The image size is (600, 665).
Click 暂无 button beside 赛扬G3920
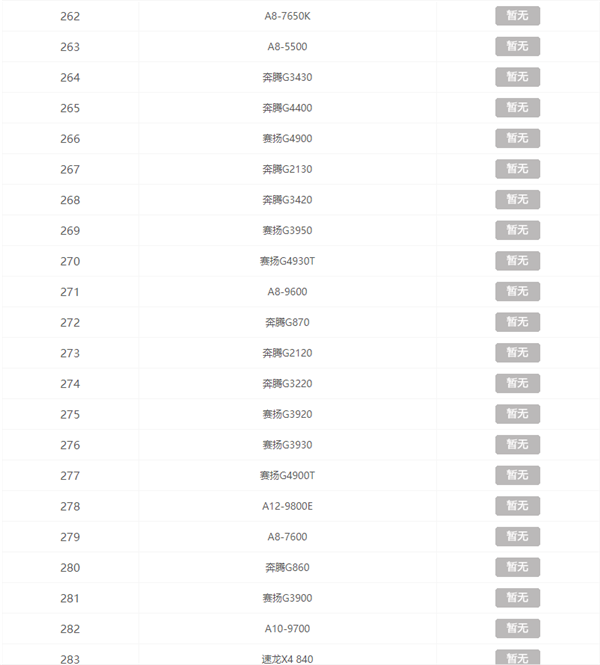point(517,414)
